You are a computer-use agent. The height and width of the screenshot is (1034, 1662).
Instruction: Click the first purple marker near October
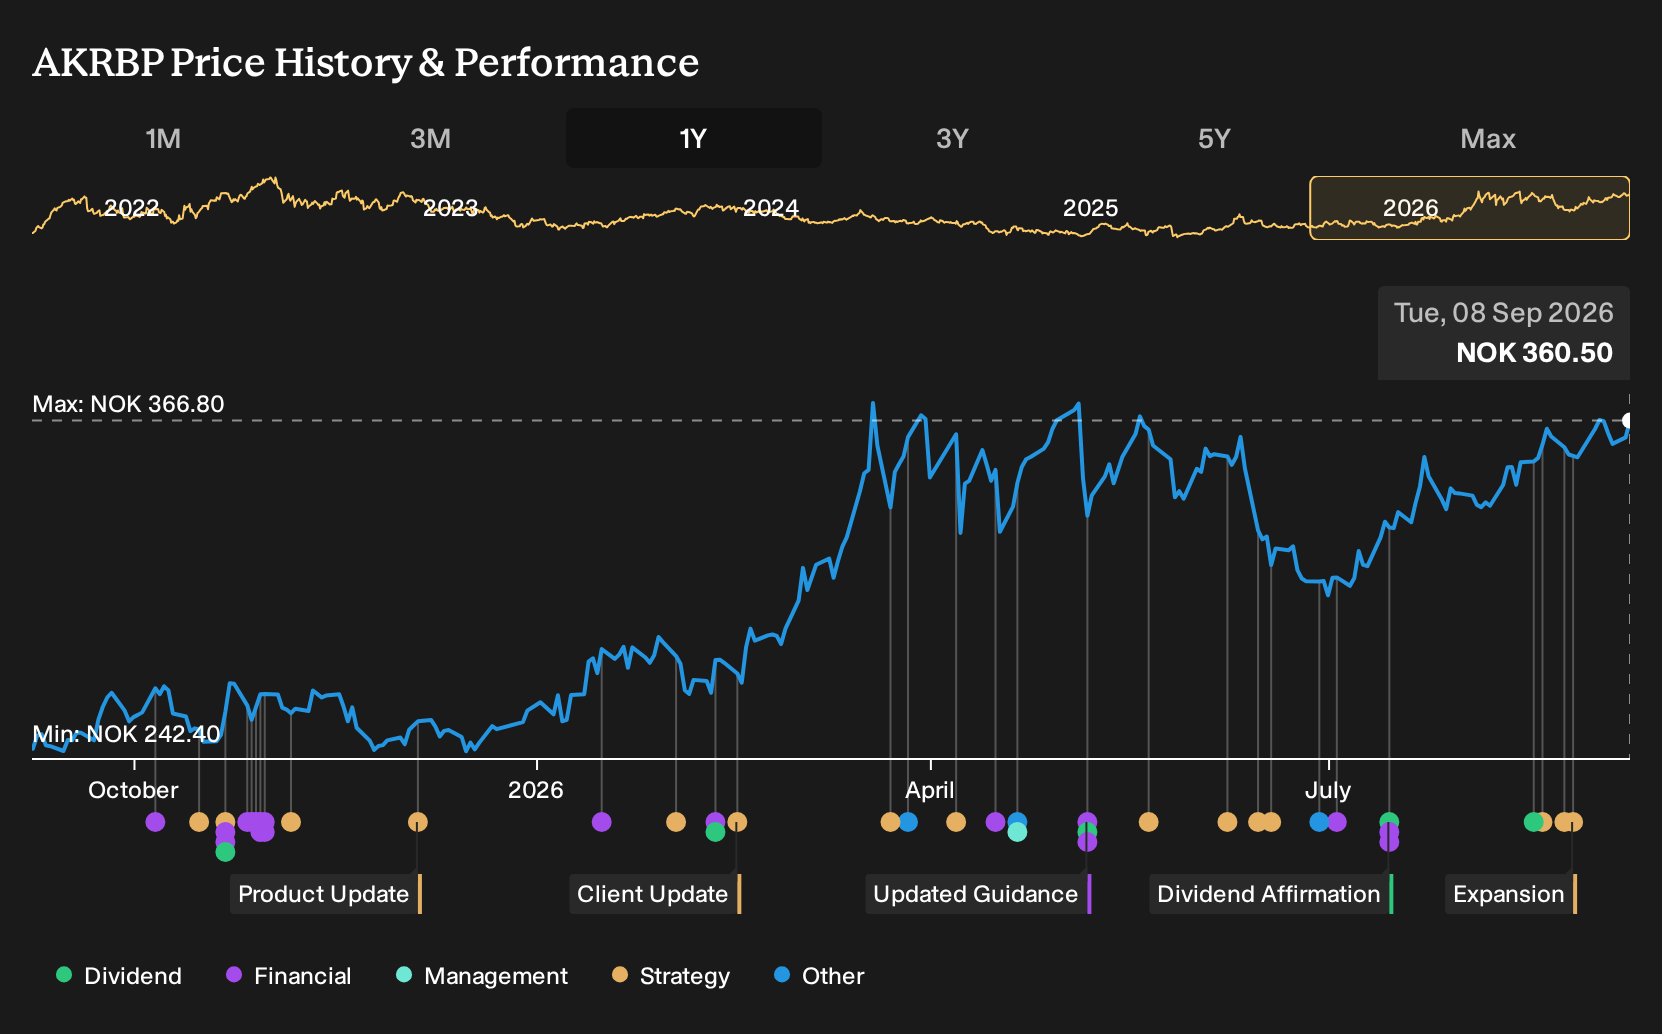pos(155,822)
